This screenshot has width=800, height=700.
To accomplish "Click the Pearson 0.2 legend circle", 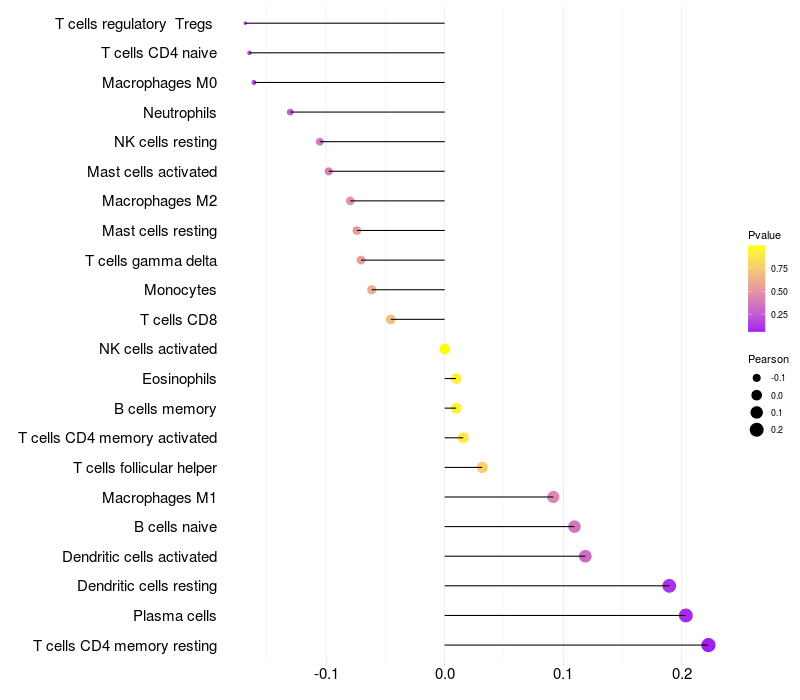I will [x=756, y=430].
